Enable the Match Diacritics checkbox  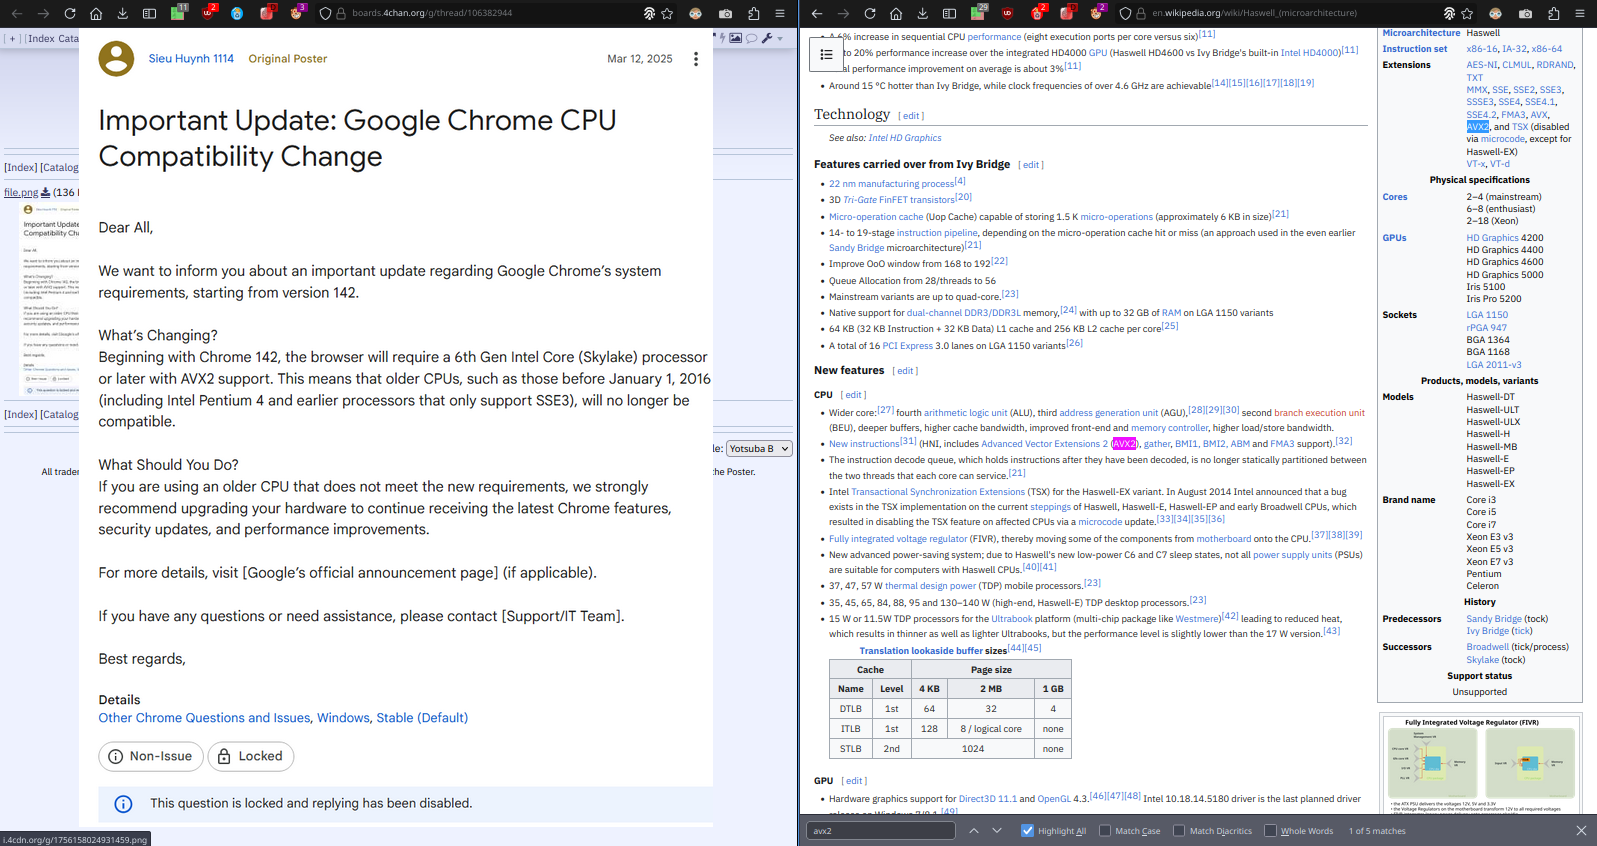tap(1179, 831)
